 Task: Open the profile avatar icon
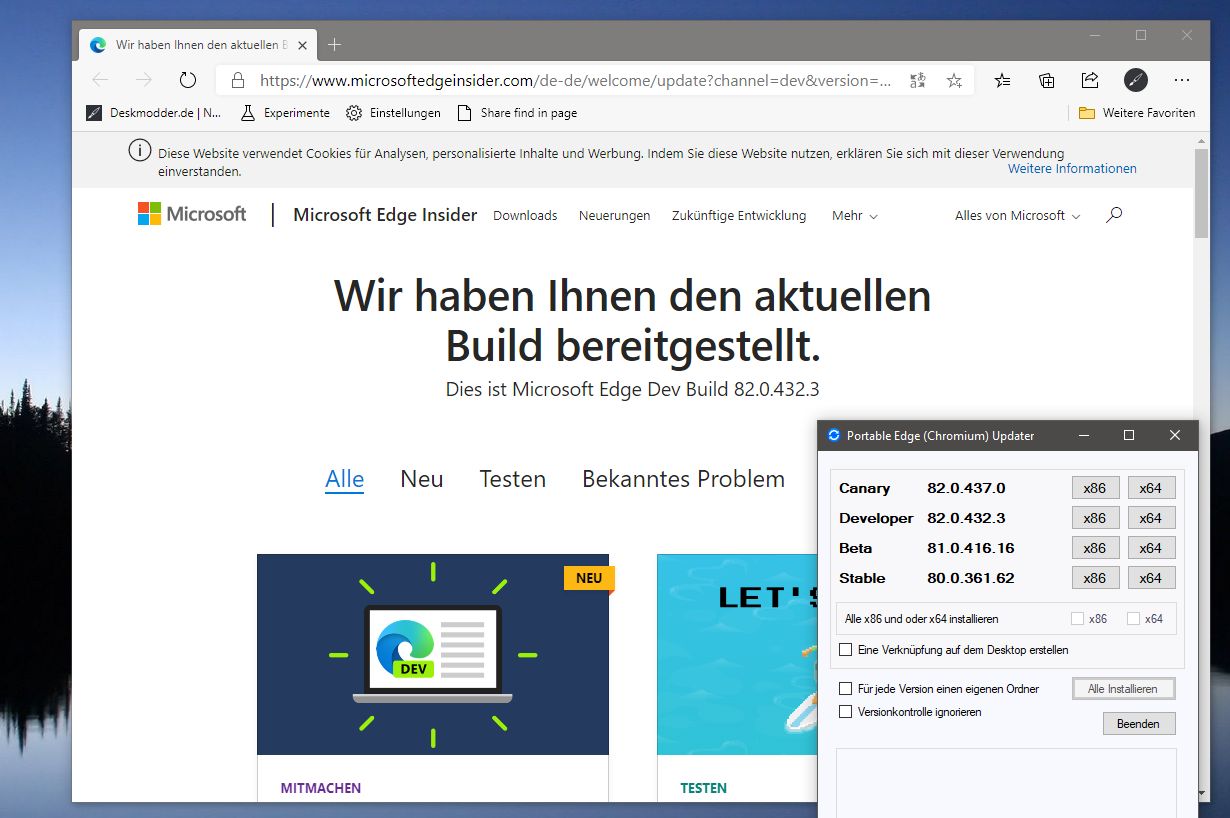(x=1135, y=80)
